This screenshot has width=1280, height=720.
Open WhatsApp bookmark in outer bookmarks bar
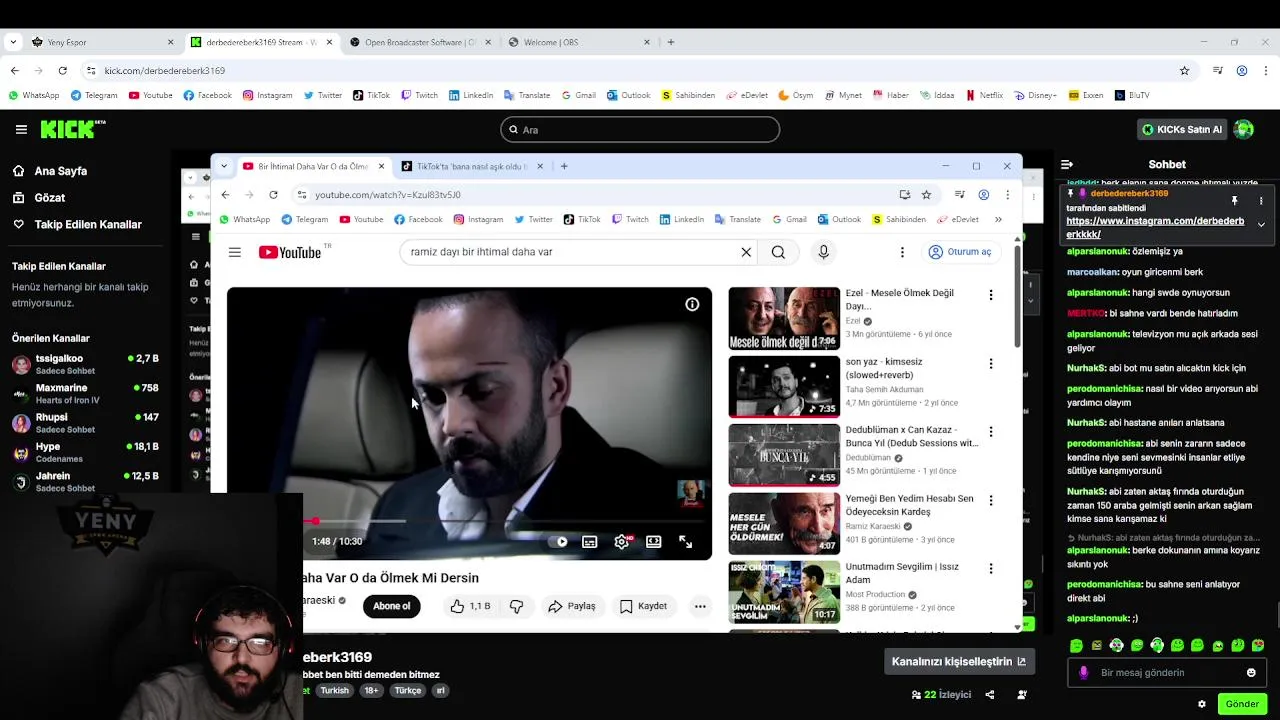point(35,96)
